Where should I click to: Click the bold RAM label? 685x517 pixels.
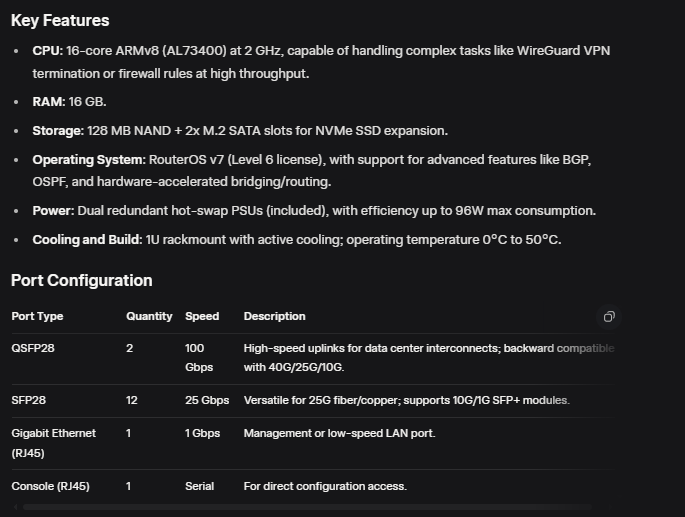point(48,102)
